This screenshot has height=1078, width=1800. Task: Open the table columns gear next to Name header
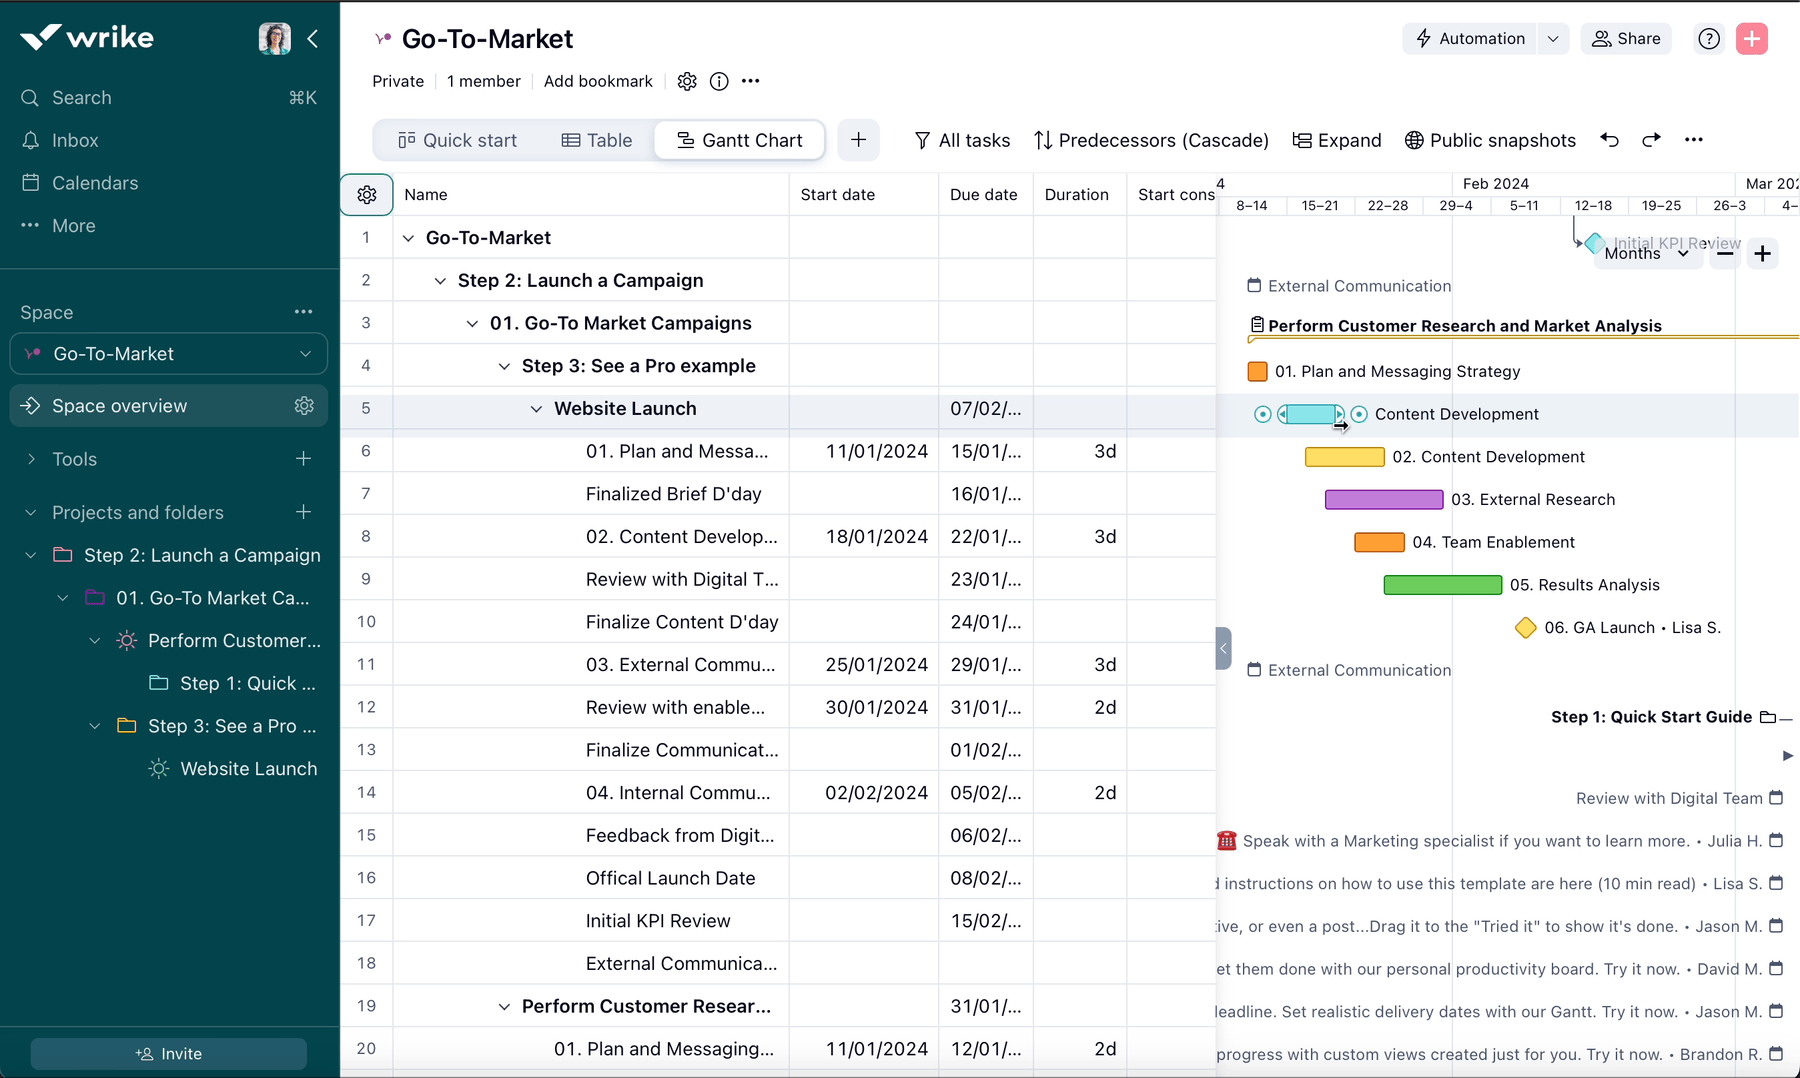point(367,194)
